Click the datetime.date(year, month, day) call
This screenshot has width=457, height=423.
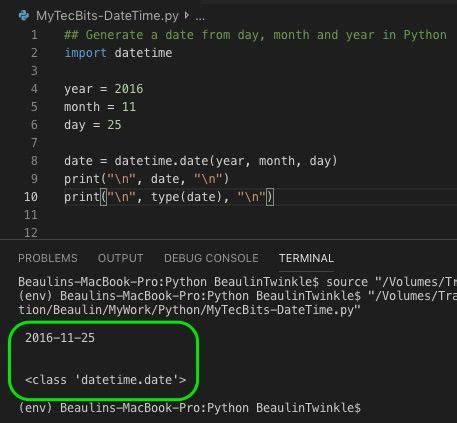click(x=226, y=161)
